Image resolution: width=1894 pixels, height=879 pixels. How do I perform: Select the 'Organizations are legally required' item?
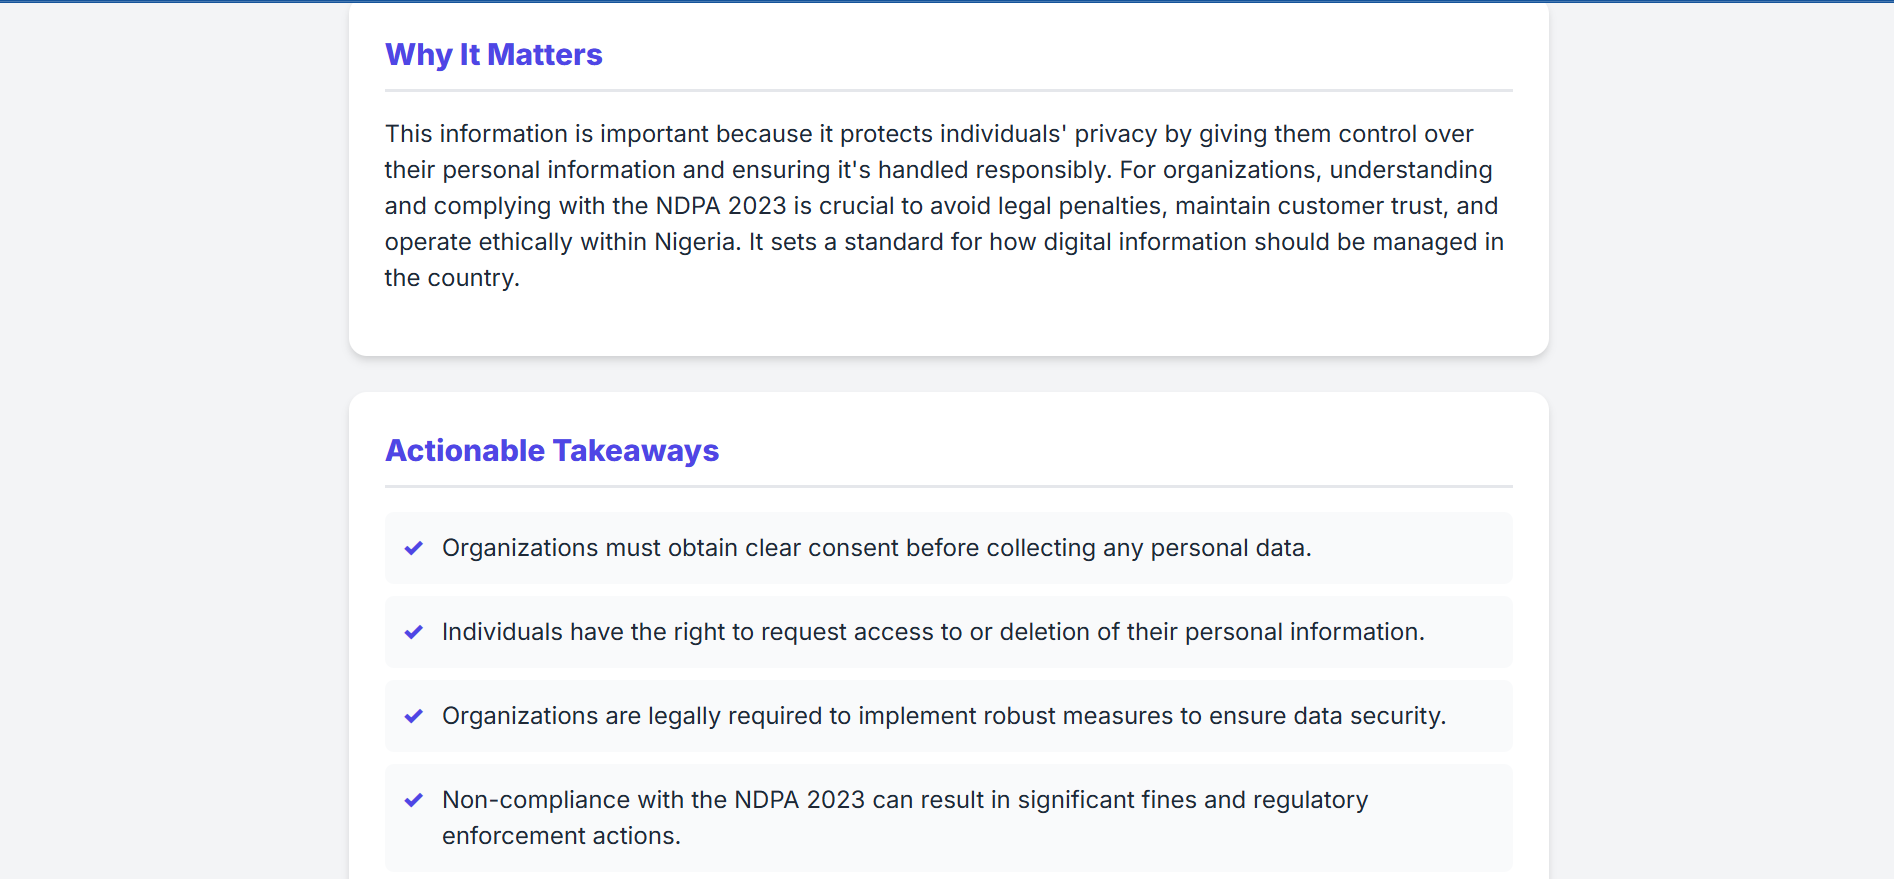948,716
